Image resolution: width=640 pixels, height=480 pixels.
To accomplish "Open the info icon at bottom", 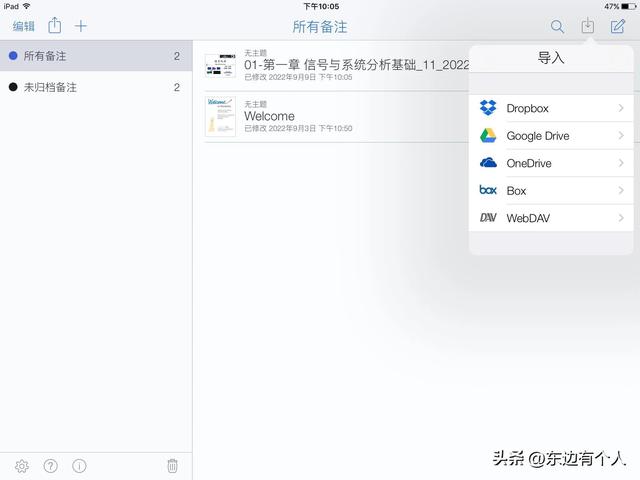I will (79, 466).
